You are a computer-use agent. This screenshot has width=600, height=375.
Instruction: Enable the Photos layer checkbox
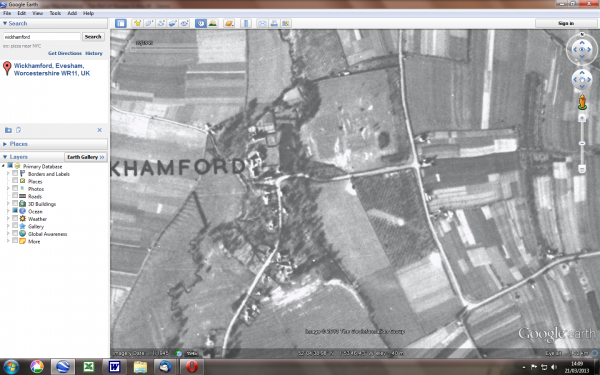click(15, 188)
